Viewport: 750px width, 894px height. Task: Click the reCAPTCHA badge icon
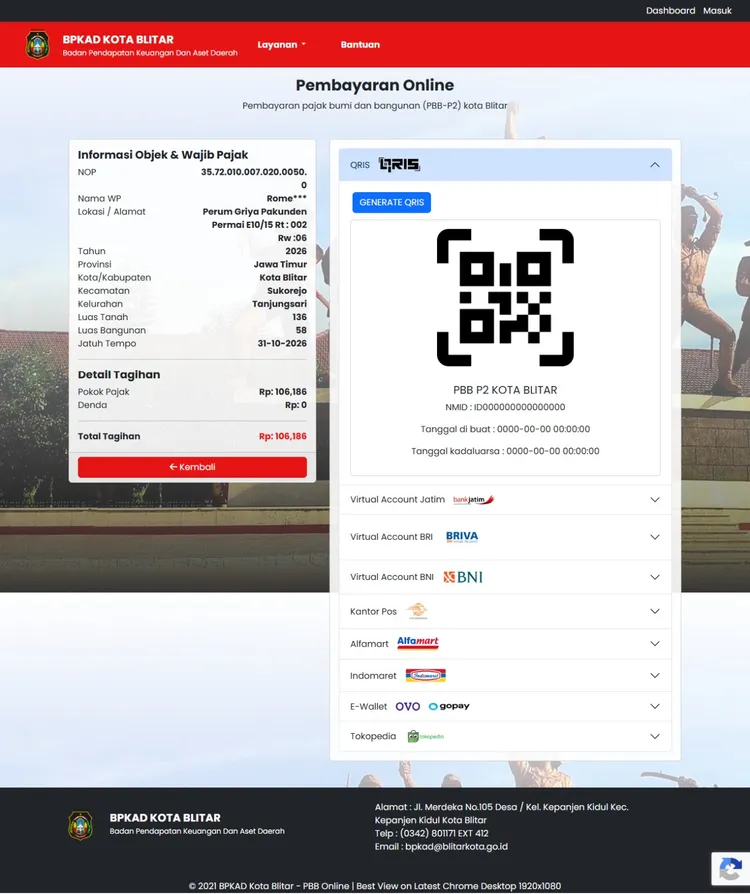[731, 870]
